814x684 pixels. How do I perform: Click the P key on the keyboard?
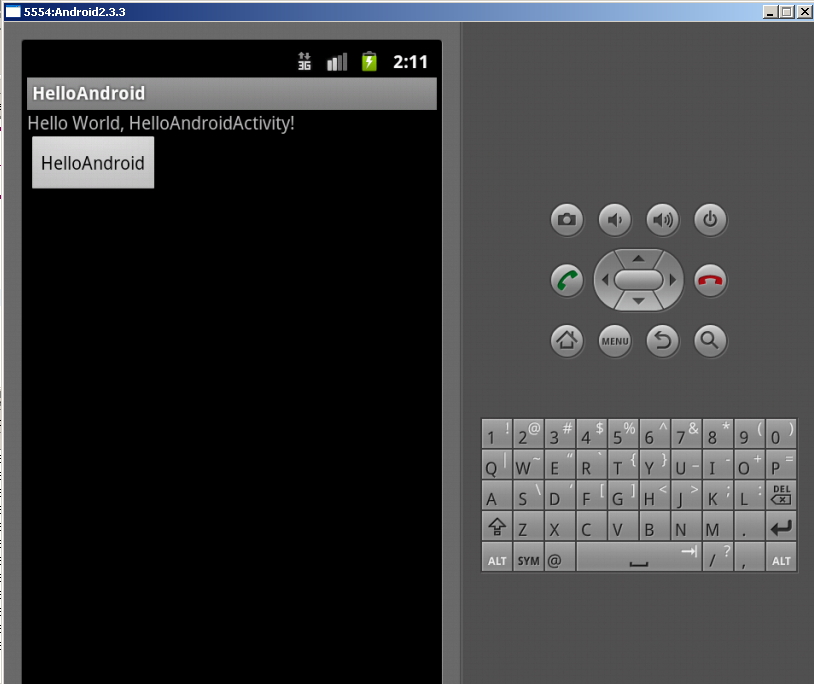coord(781,464)
